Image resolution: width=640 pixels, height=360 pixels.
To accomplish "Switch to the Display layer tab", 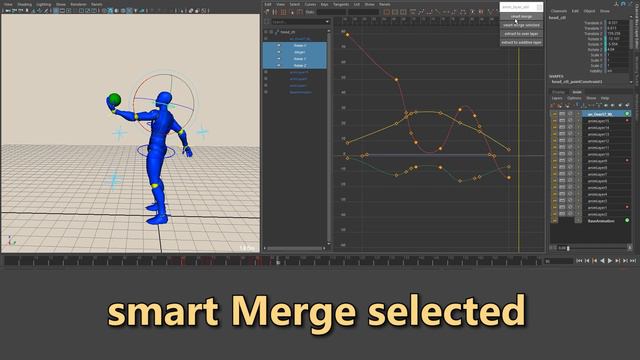I will pyautogui.click(x=558, y=92).
